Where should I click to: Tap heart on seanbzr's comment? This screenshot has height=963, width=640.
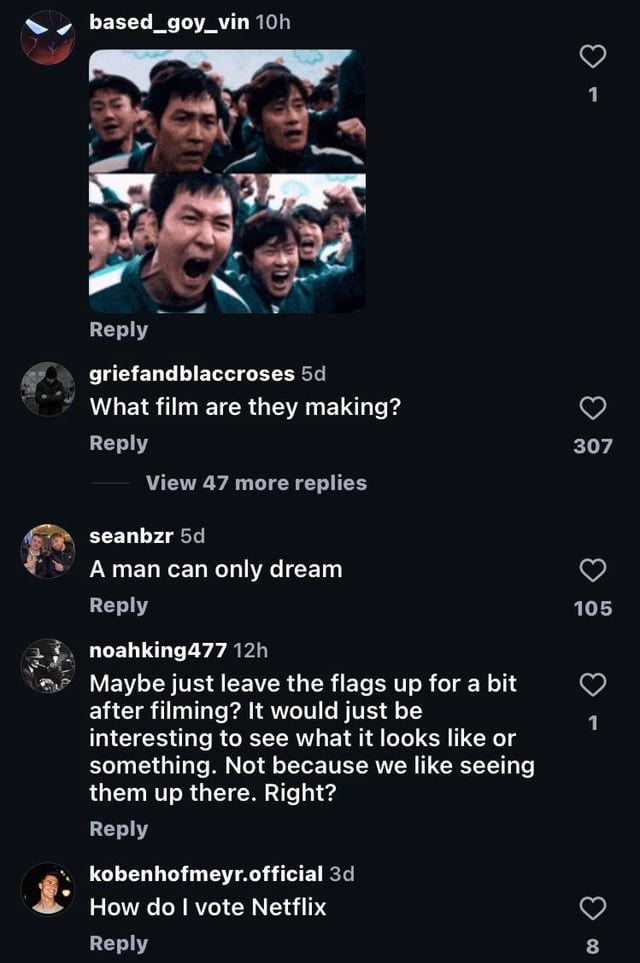tap(593, 570)
